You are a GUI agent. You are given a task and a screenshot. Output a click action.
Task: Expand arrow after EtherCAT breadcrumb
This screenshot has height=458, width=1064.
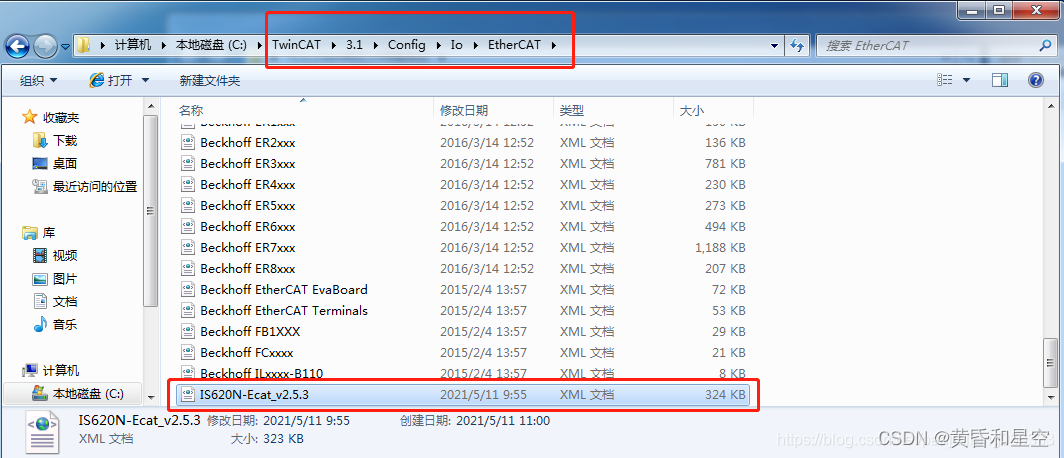[554, 45]
